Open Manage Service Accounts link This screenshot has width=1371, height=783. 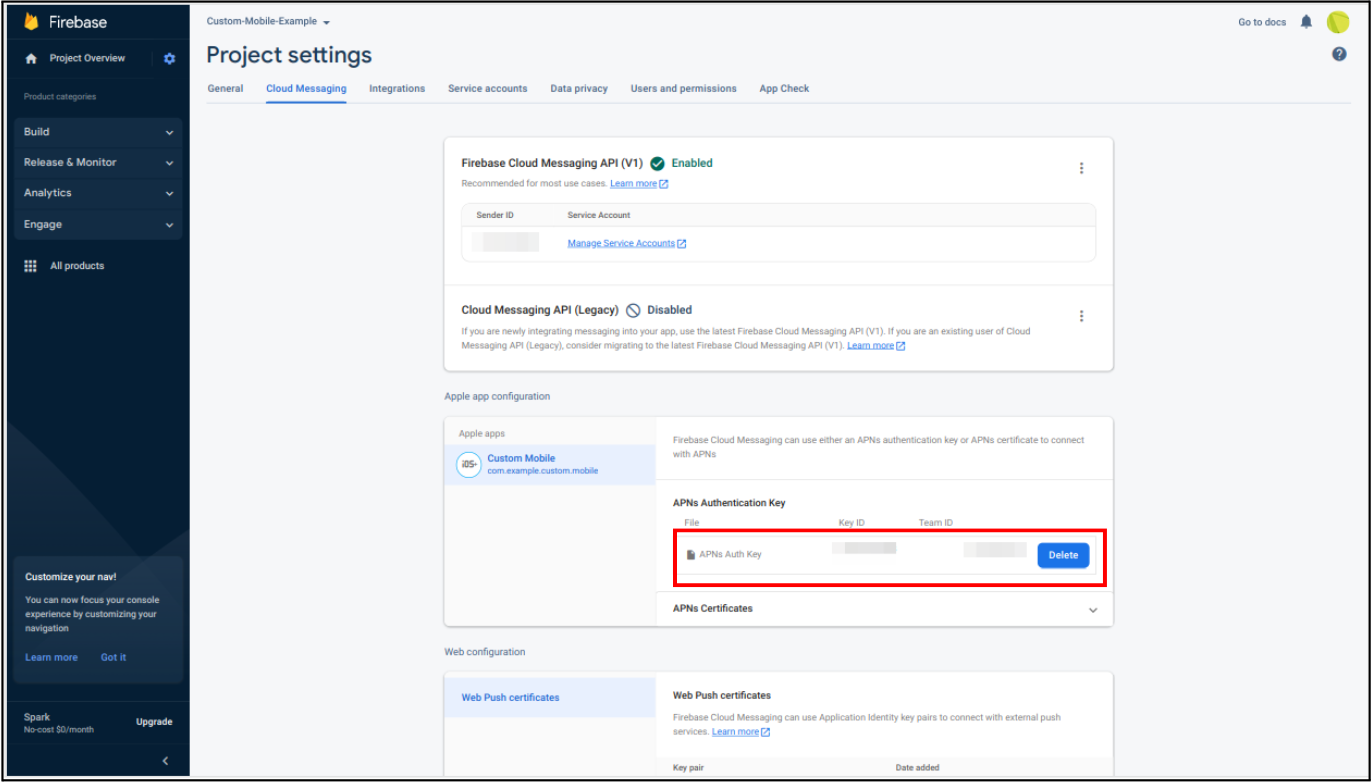(627, 243)
